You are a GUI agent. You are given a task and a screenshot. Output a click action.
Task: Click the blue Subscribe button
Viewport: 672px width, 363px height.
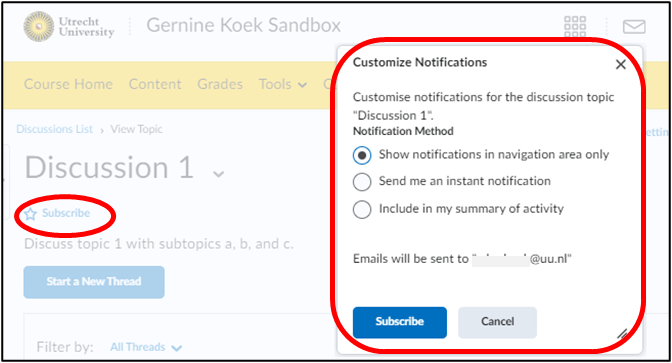click(400, 322)
